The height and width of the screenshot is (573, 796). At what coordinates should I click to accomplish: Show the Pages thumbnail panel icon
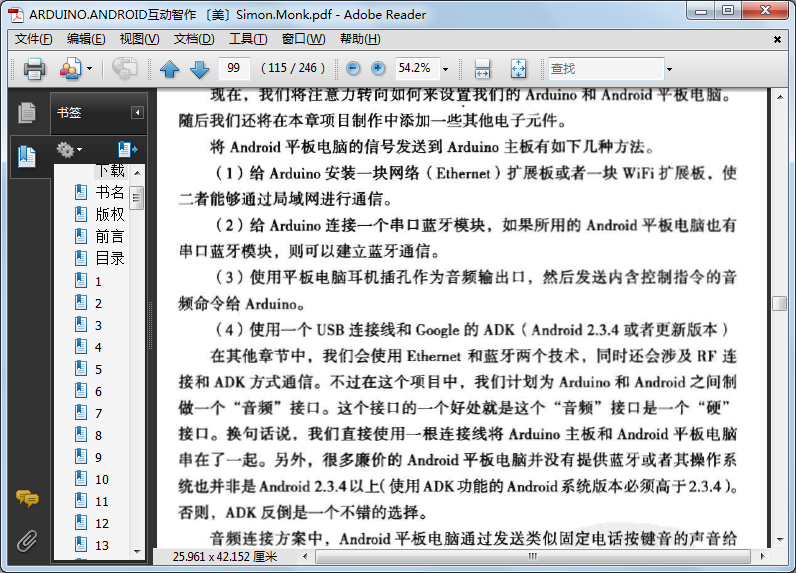tap(27, 112)
